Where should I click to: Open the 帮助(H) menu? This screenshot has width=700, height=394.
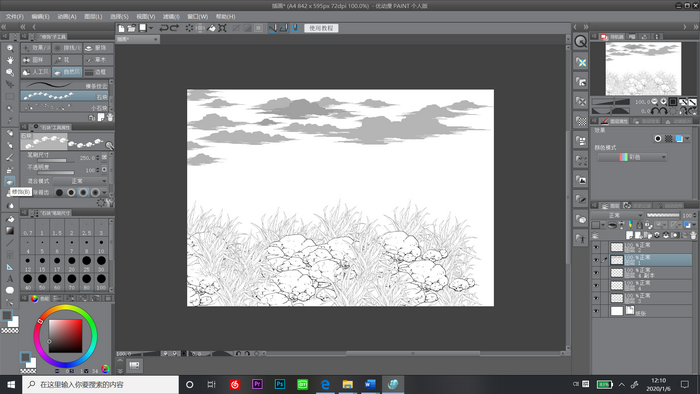point(225,17)
